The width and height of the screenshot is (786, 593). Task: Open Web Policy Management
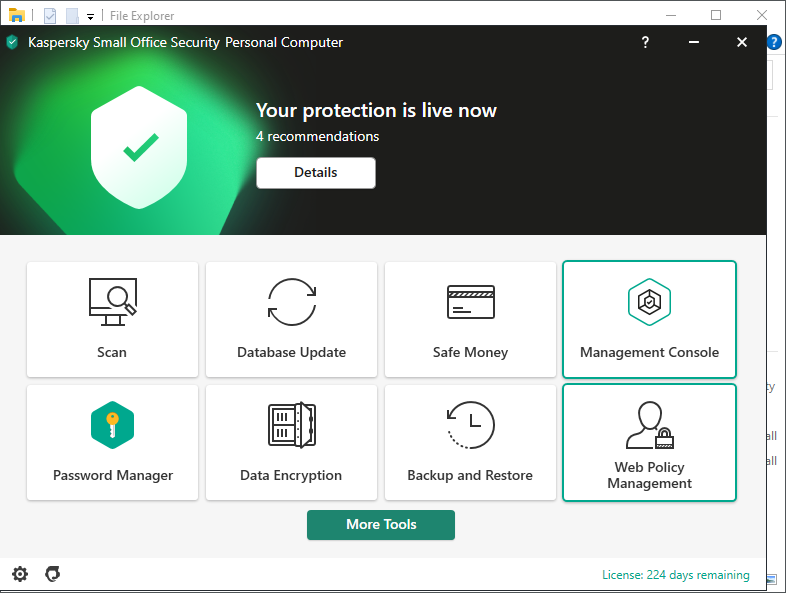click(x=649, y=443)
